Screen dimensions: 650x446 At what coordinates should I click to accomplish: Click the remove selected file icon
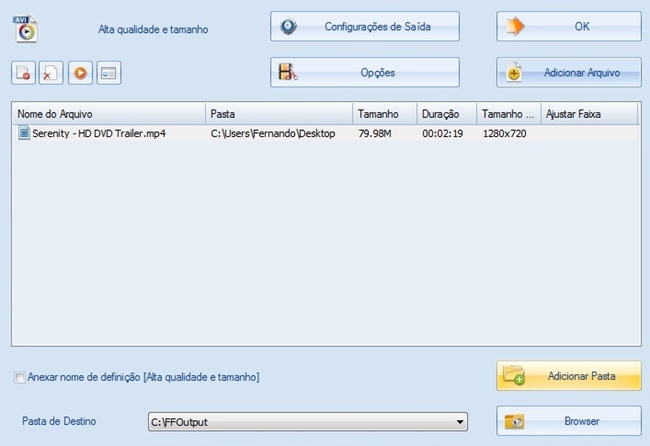tap(23, 73)
